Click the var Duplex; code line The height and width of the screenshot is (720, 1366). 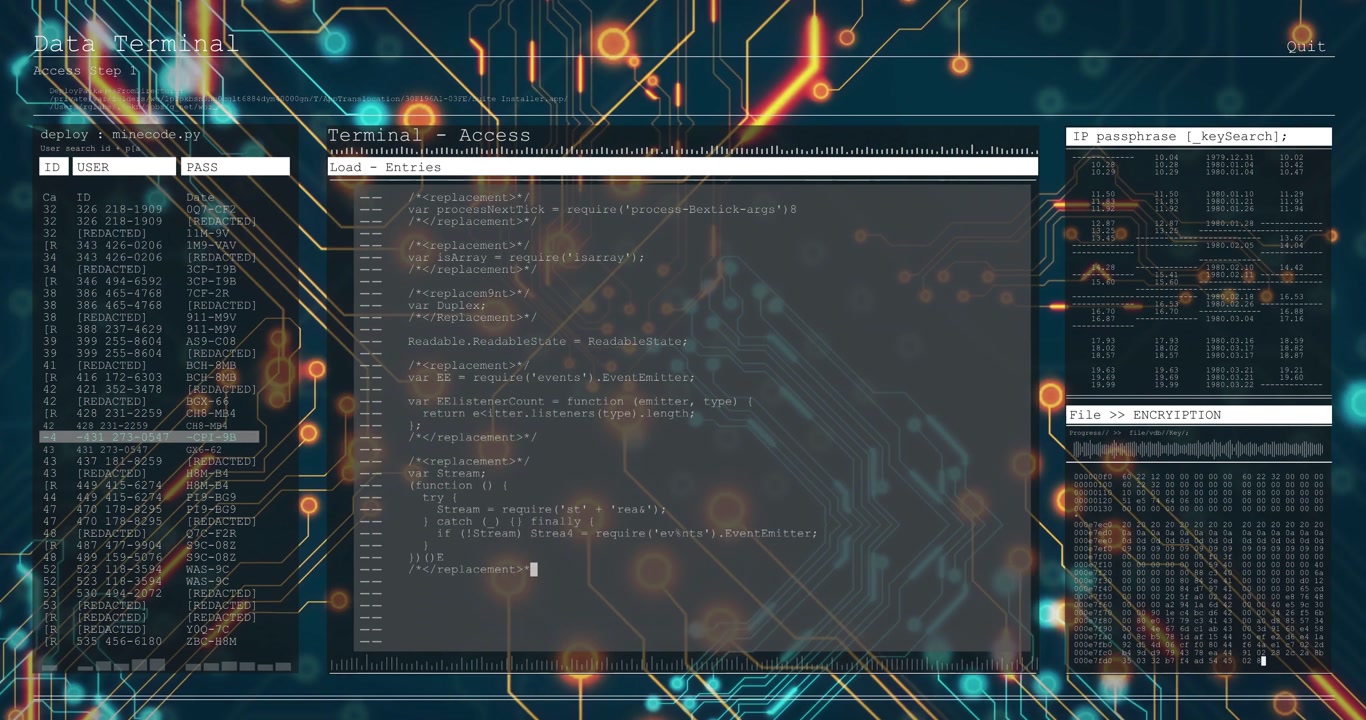tap(447, 305)
